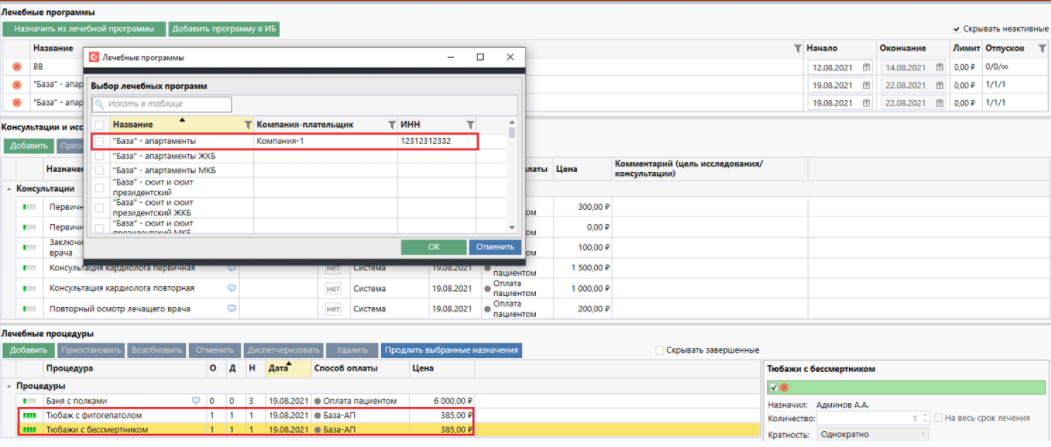Viewport: 1051px width, 447px height.
Task: Click the status bars icon for Тюбаж с фитогепатолом
Action: pos(28,415)
